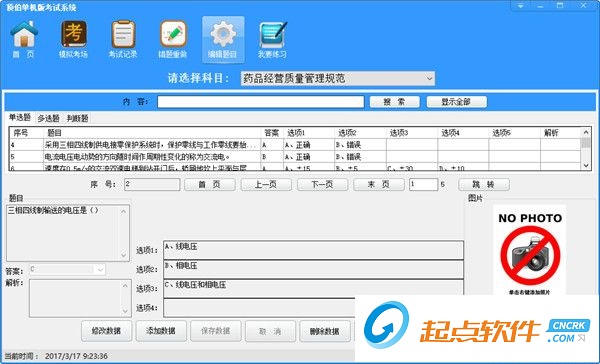Click the question table scroll-down arrow
Image resolution: width=600 pixels, height=364 pixels.
pyautogui.click(x=586, y=165)
